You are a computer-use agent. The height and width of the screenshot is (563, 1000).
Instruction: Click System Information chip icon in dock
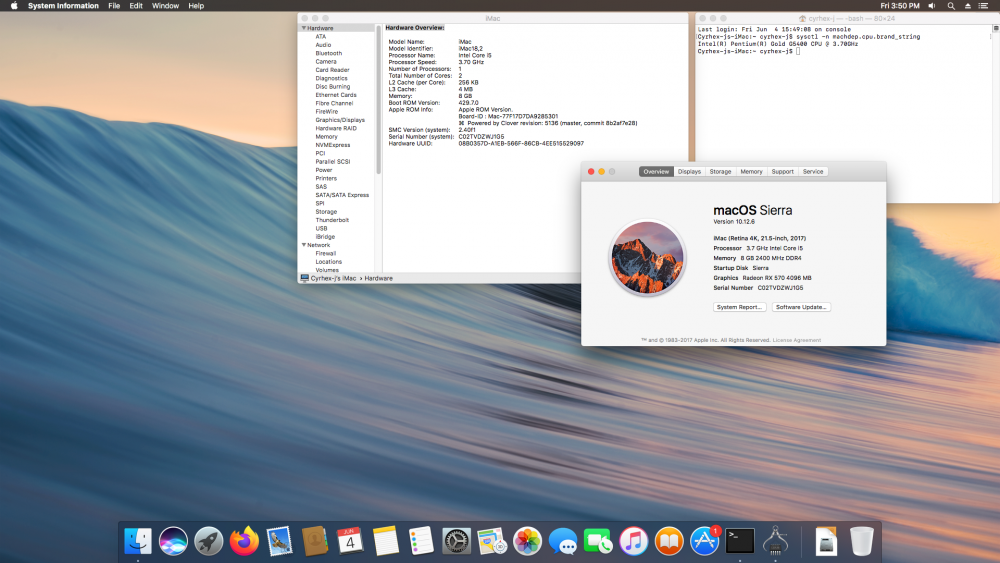(776, 541)
